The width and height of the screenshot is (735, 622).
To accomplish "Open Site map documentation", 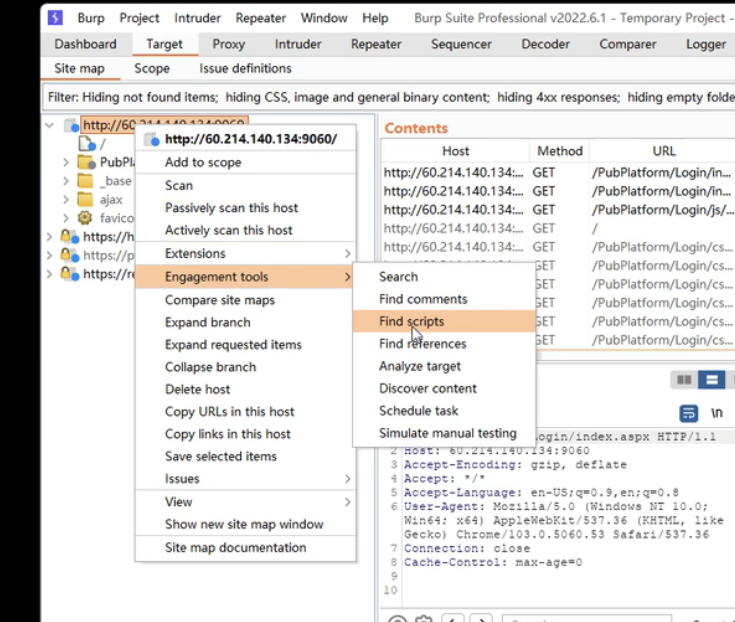I will [246, 547].
